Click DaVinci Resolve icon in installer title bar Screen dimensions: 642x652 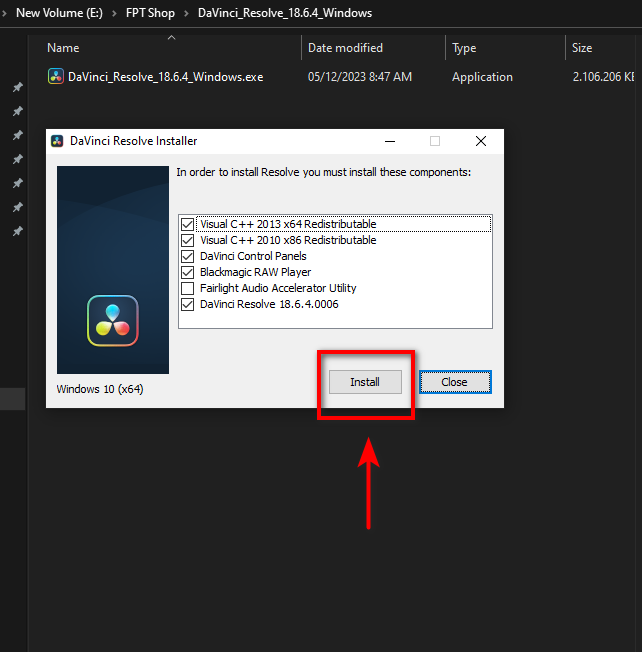tap(57, 141)
